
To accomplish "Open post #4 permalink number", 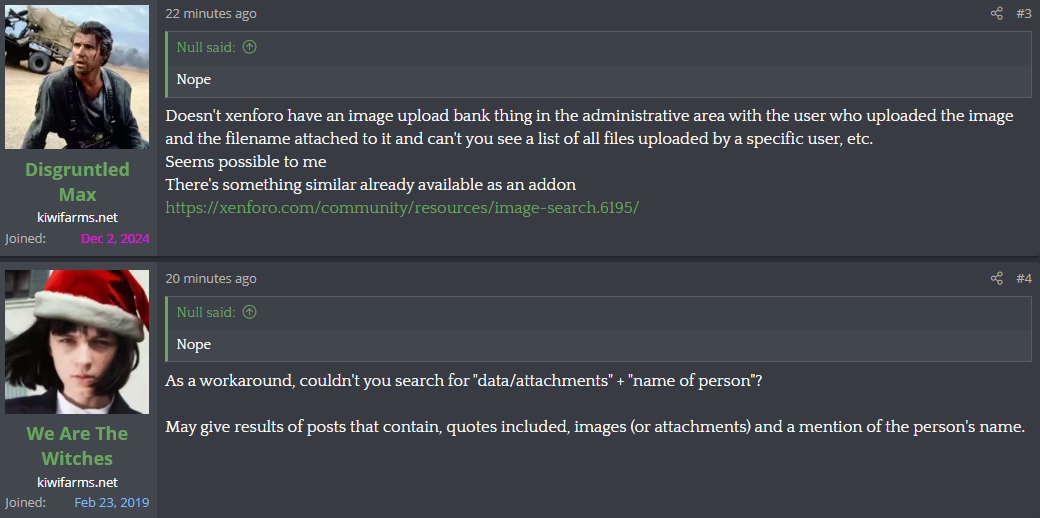I will point(1023,279).
